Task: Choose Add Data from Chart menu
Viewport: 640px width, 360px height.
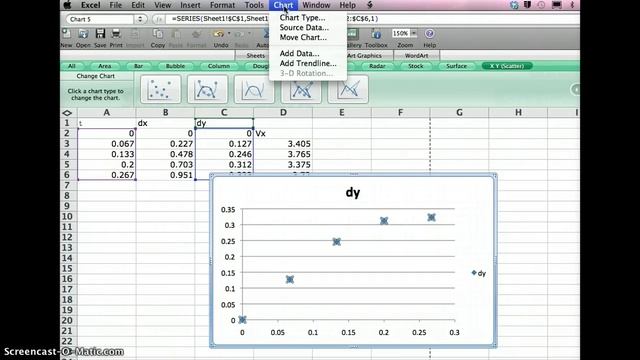Action: [299, 53]
